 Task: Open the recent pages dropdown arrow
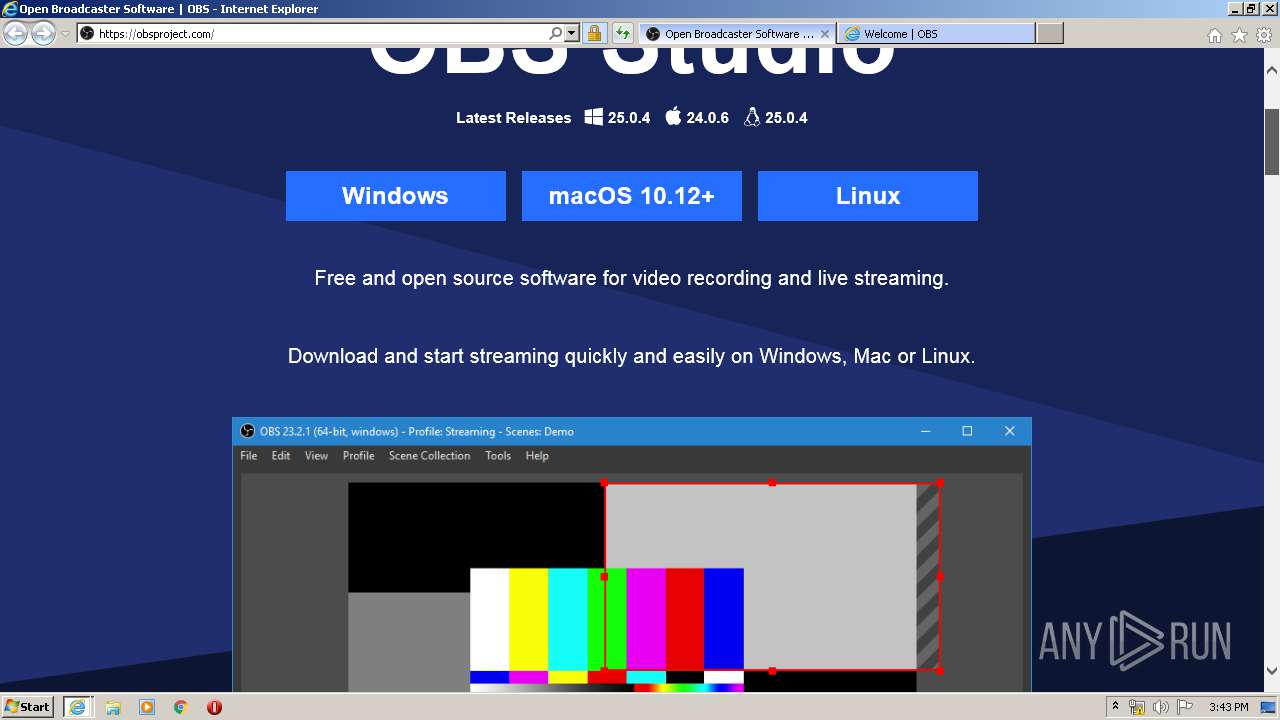(65, 34)
